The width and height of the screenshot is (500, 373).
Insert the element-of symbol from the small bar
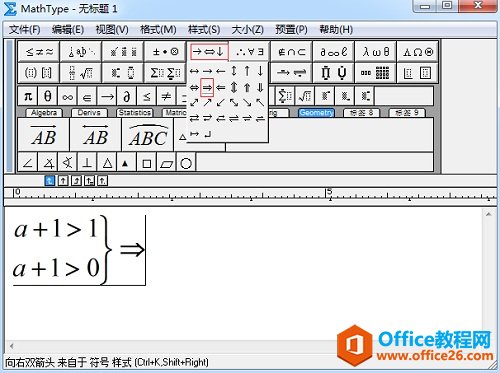(x=87, y=97)
